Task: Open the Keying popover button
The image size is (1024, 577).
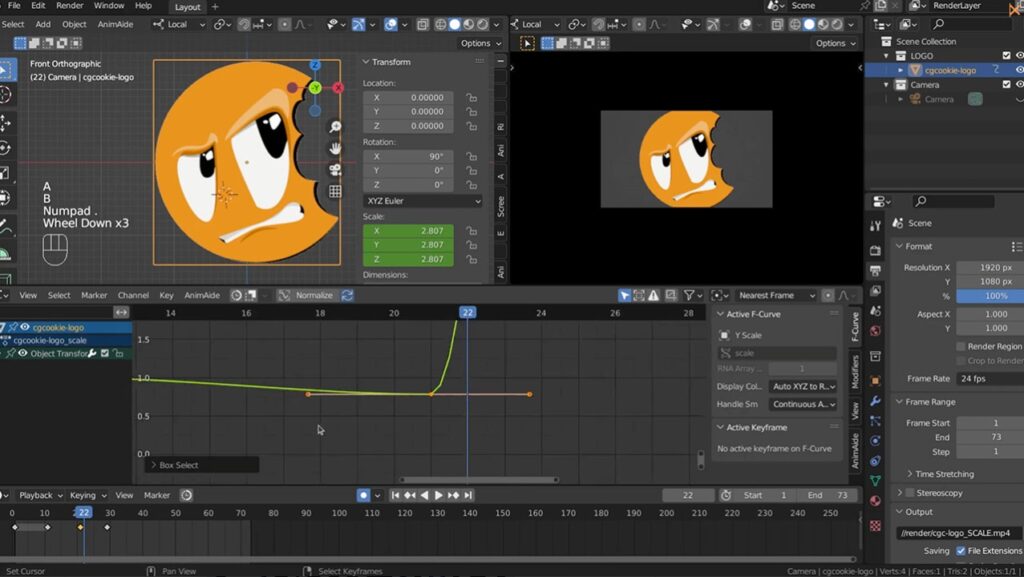Action: tap(88, 495)
